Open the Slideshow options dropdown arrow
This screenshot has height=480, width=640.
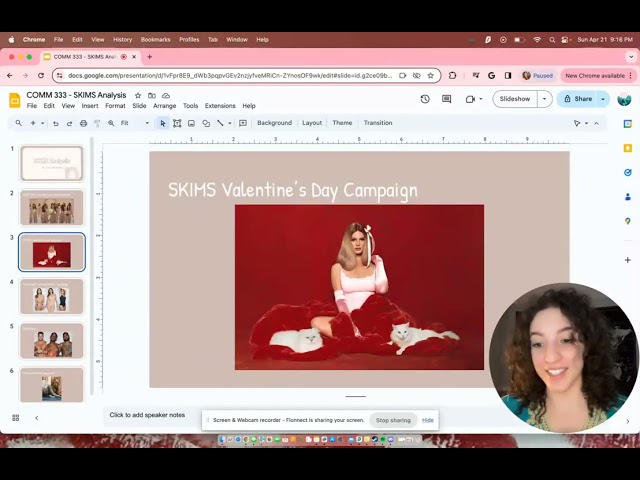click(544, 99)
